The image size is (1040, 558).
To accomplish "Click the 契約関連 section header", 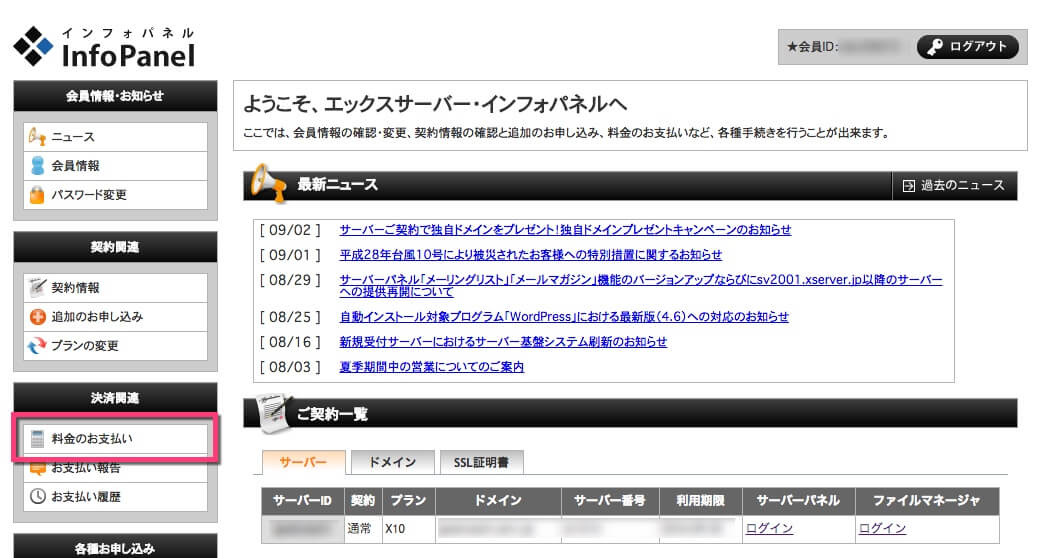I will [115, 247].
